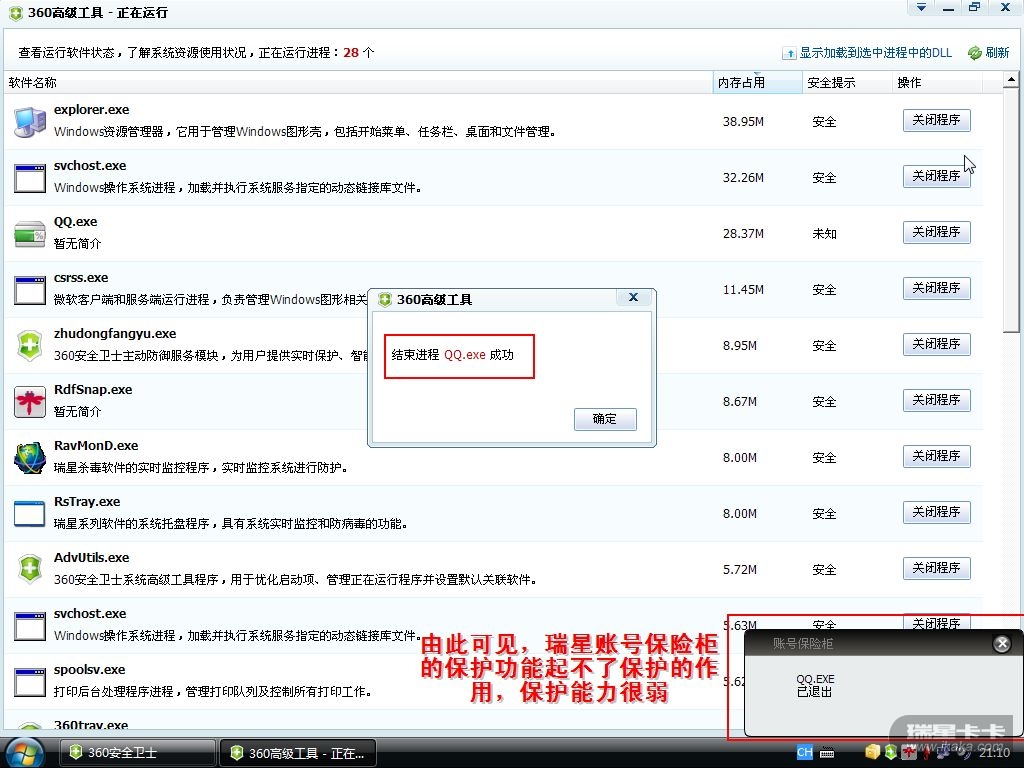Select the zhudongfangyu.exe process name
The image size is (1024, 768).
(x=115, y=334)
